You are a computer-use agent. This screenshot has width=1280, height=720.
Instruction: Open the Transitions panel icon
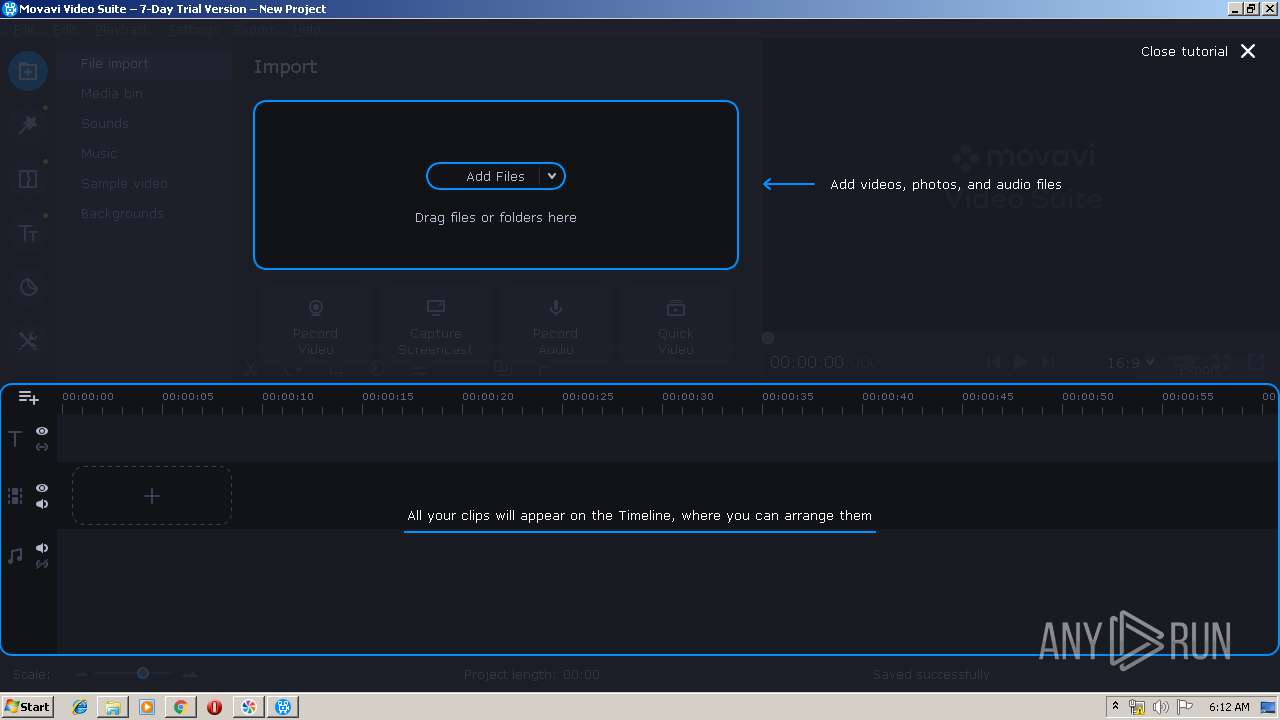click(28, 179)
